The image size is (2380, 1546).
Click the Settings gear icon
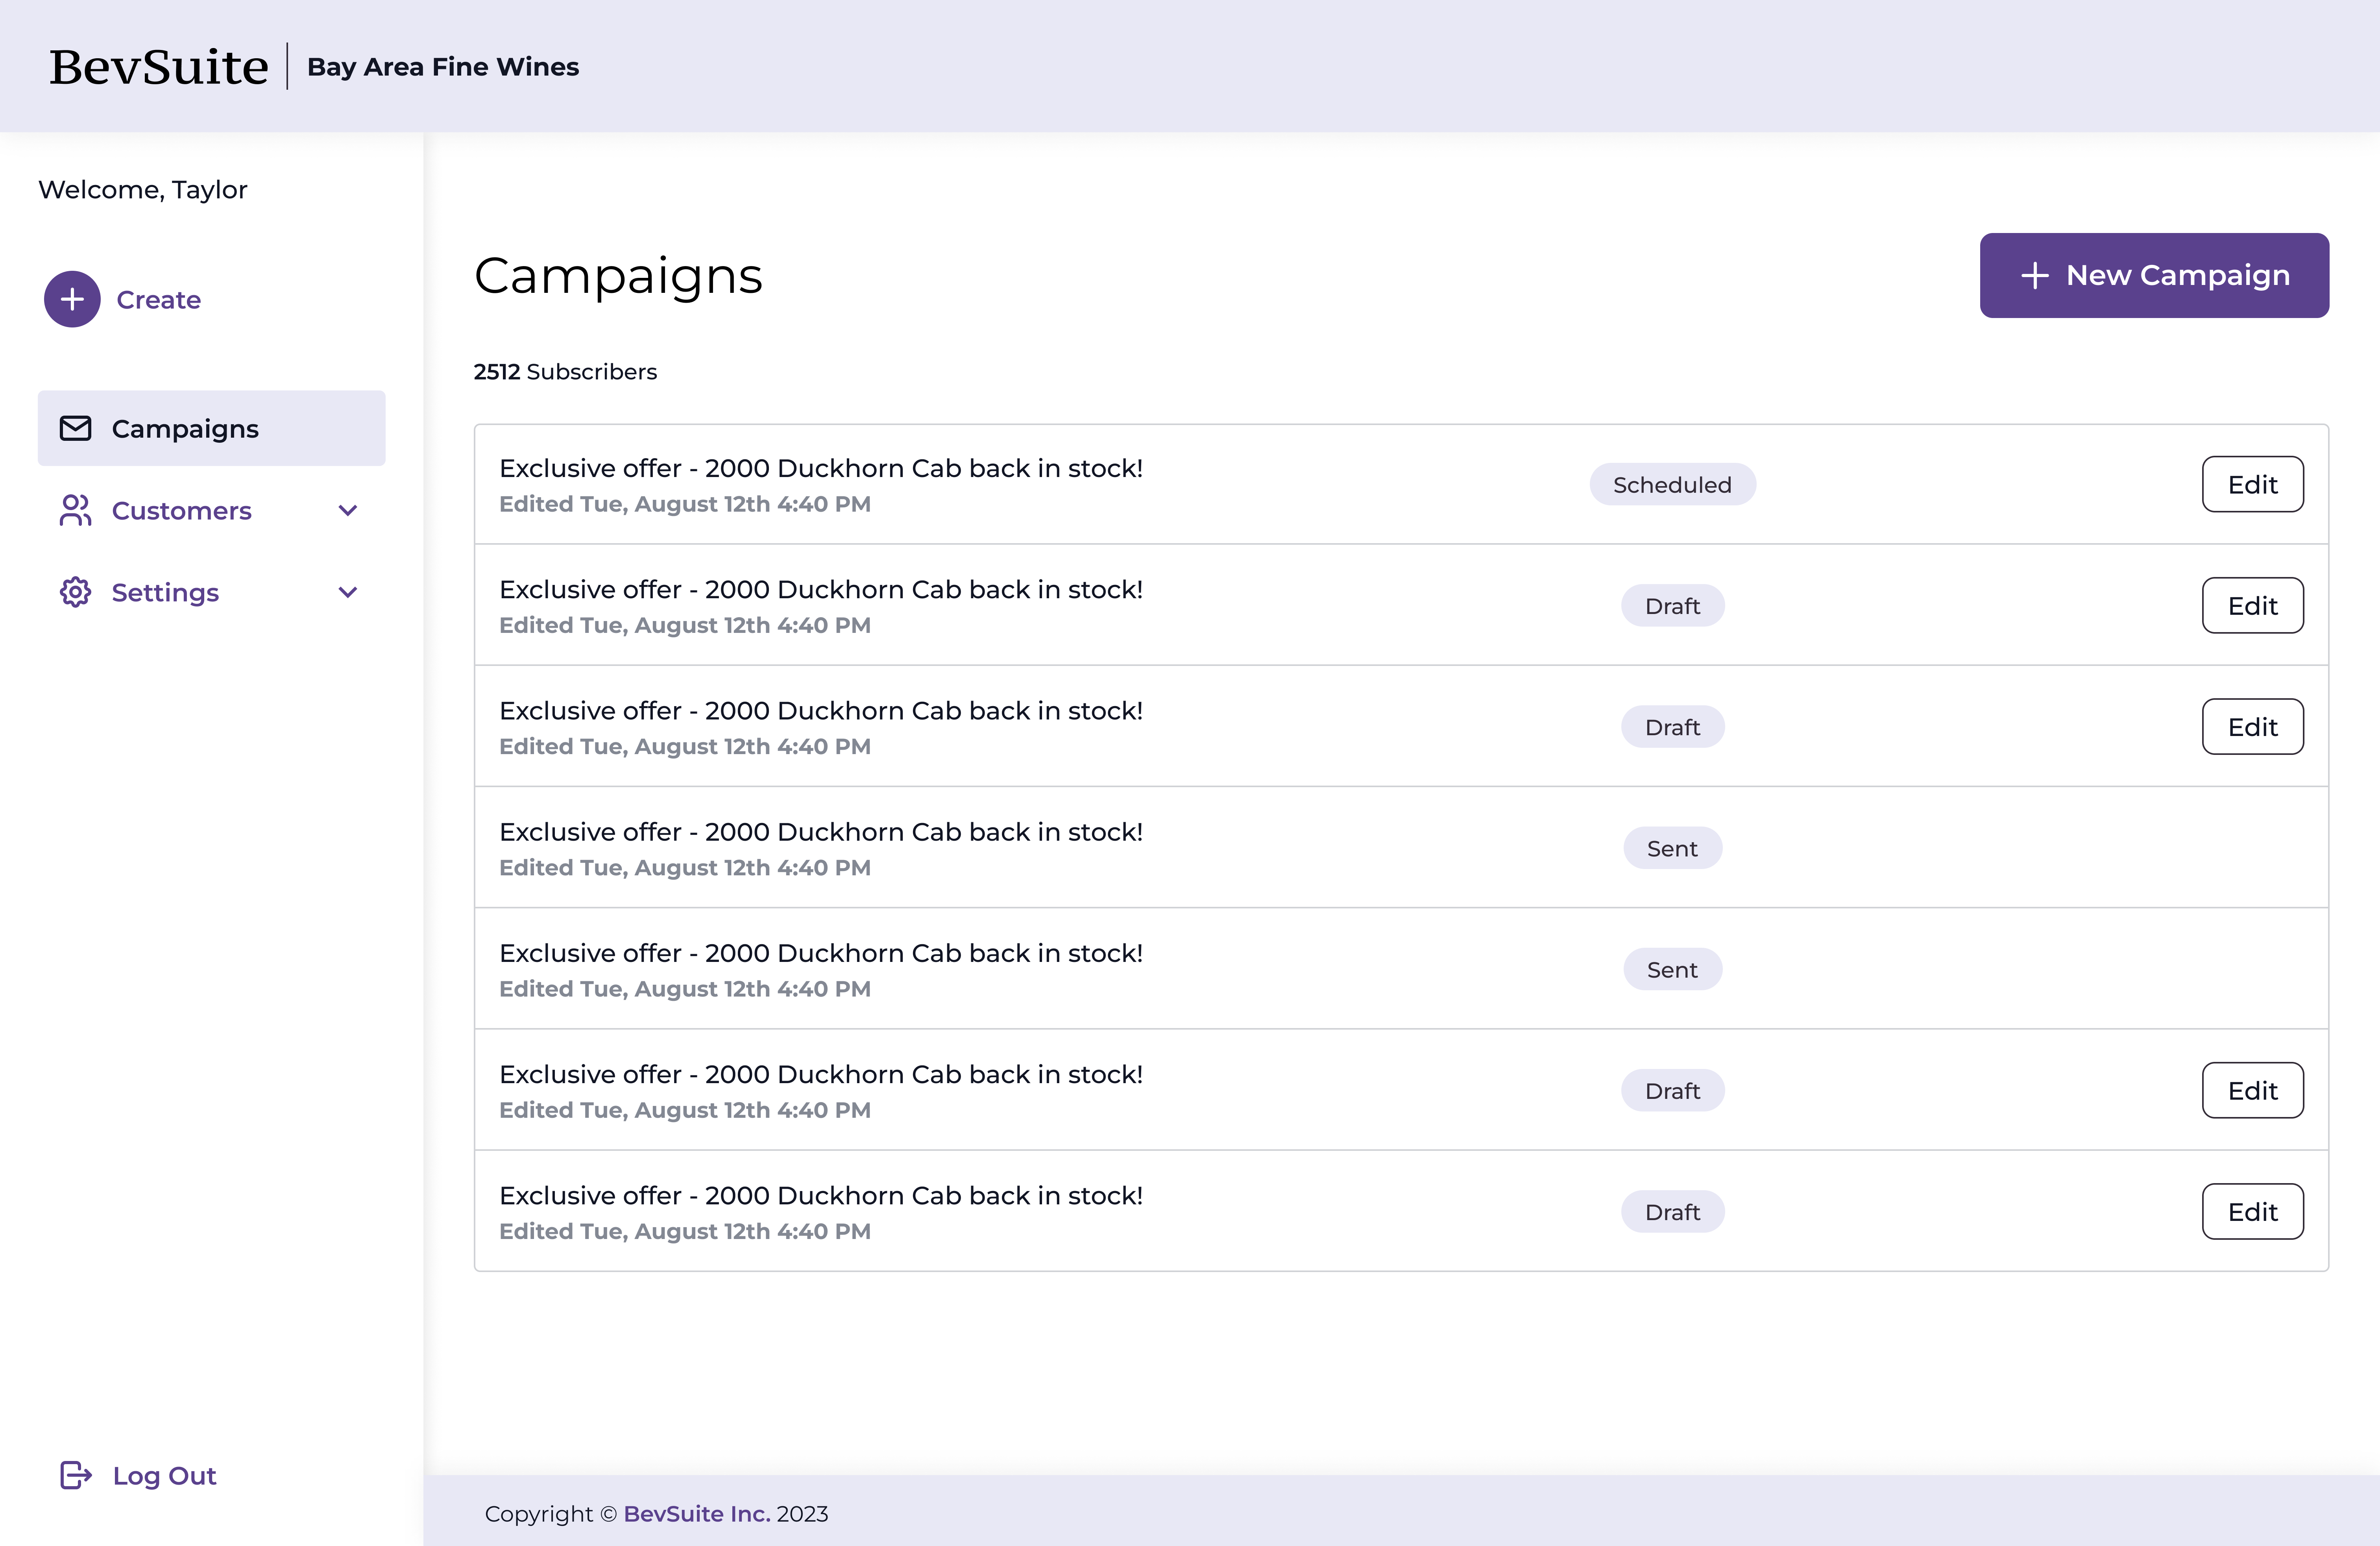tap(75, 592)
